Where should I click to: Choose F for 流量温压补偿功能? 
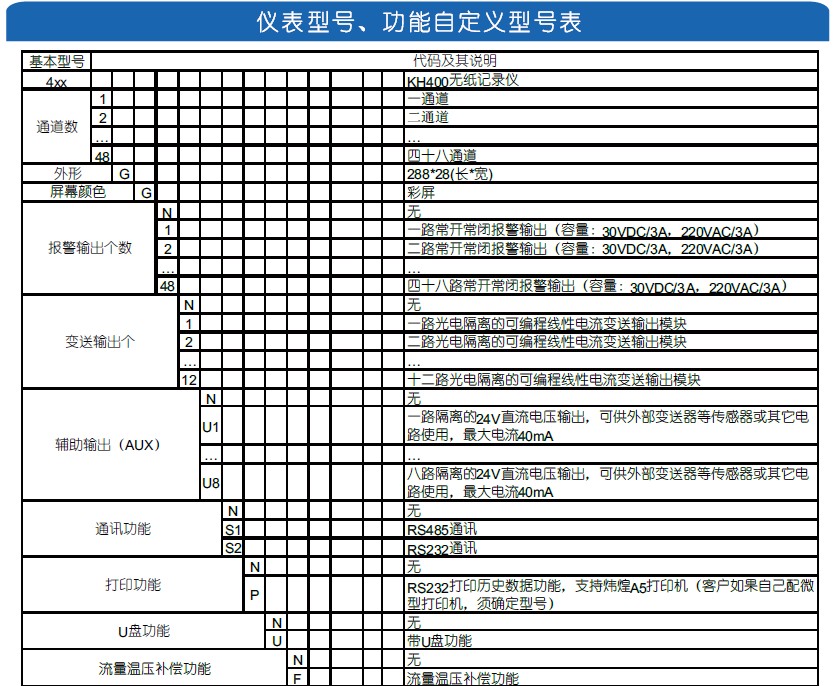click(297, 677)
